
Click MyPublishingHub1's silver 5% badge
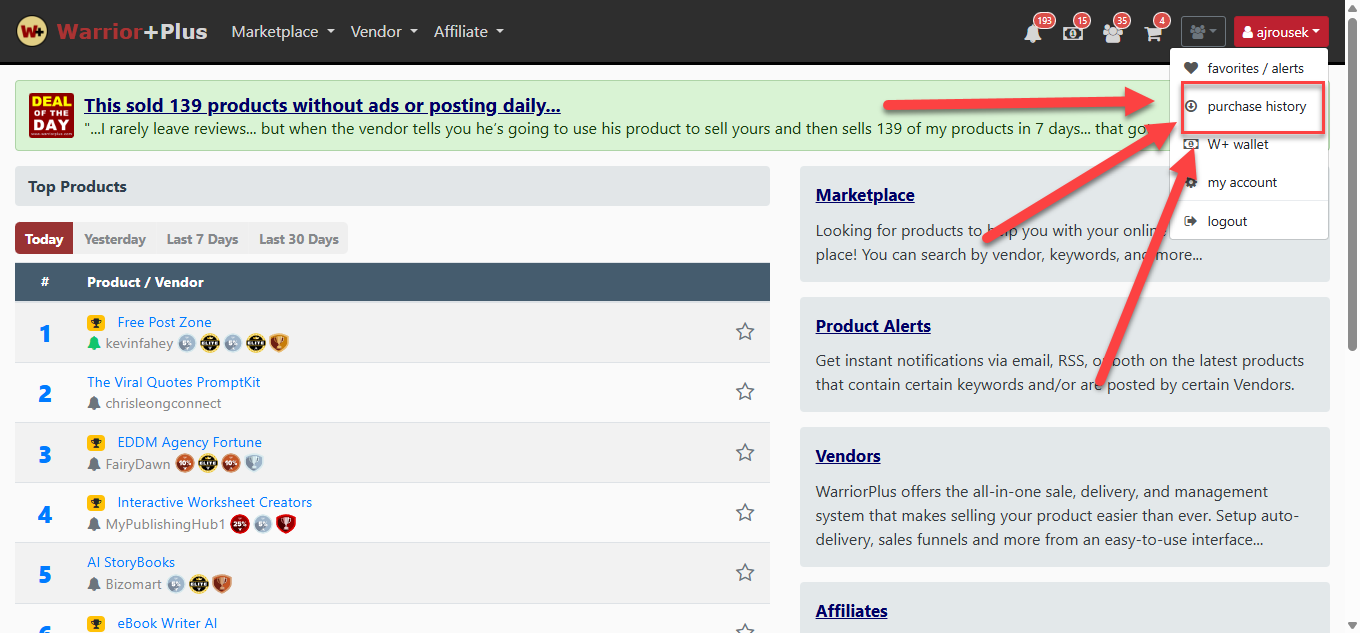point(263,523)
